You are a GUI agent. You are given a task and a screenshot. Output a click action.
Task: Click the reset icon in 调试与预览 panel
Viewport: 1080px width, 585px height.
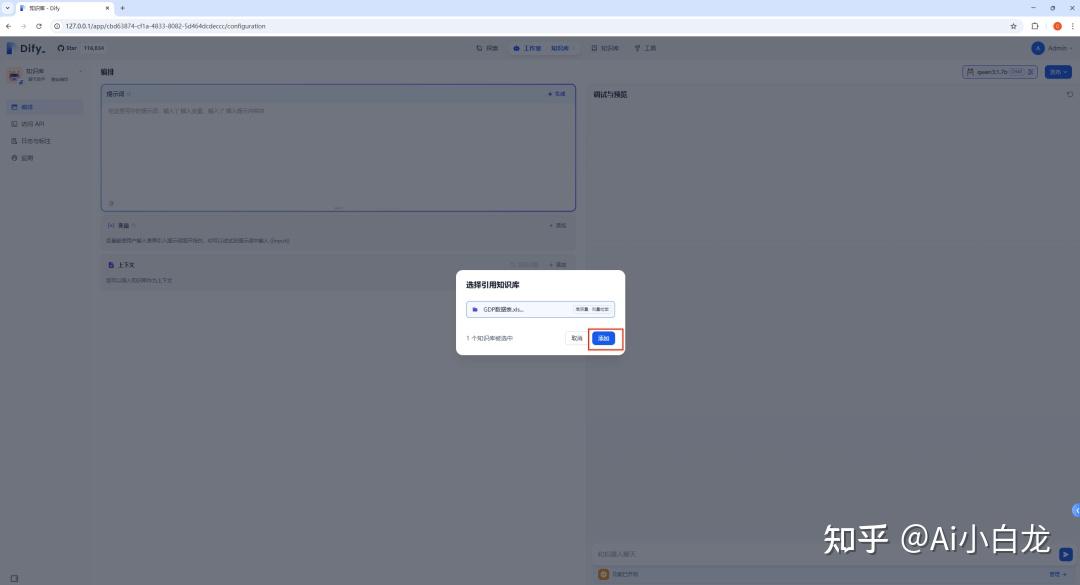(1069, 95)
